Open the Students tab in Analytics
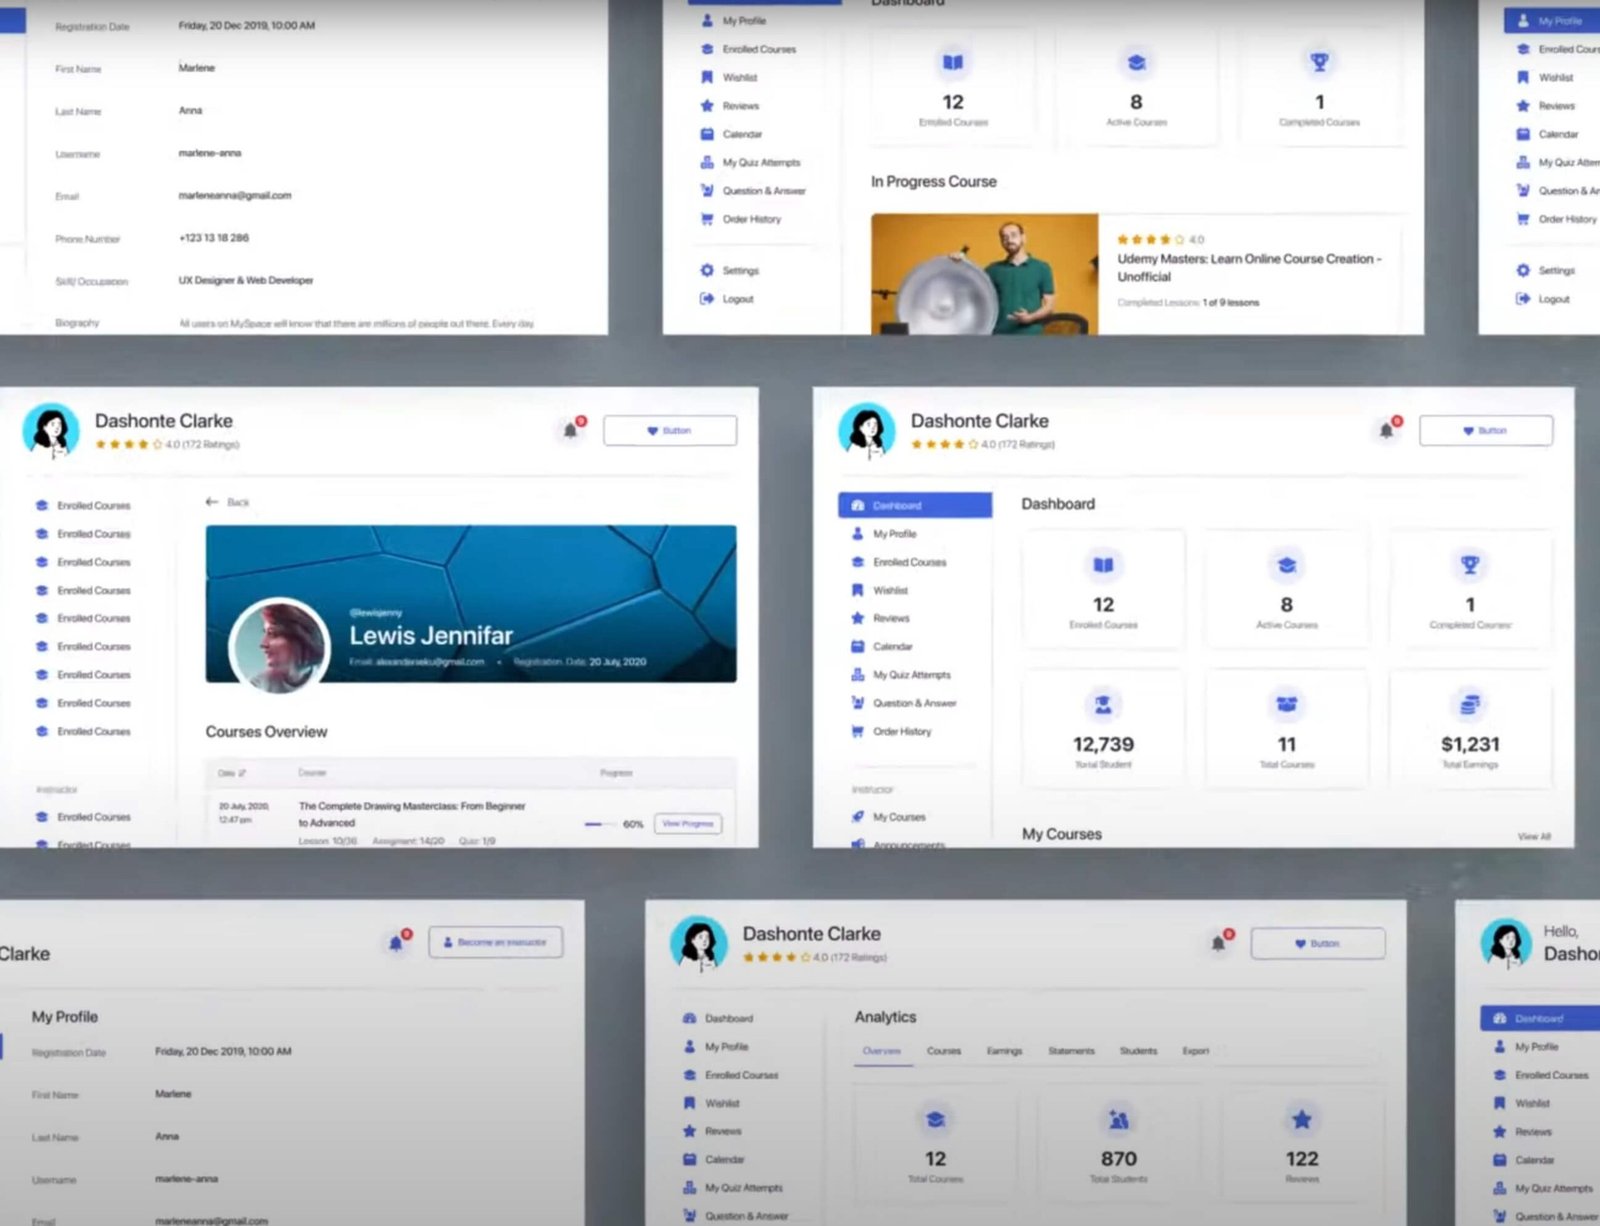 1138,1051
